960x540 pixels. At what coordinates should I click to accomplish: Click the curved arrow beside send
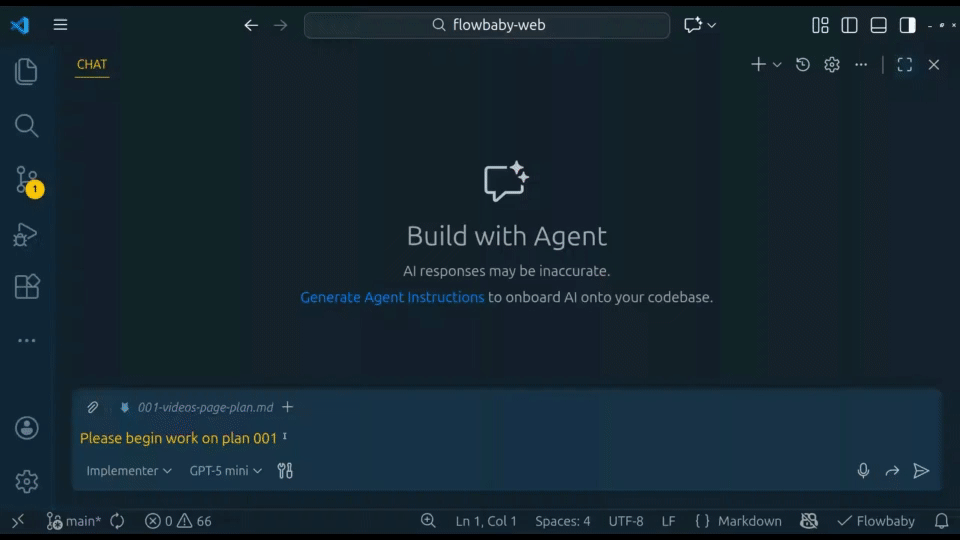(x=892, y=471)
